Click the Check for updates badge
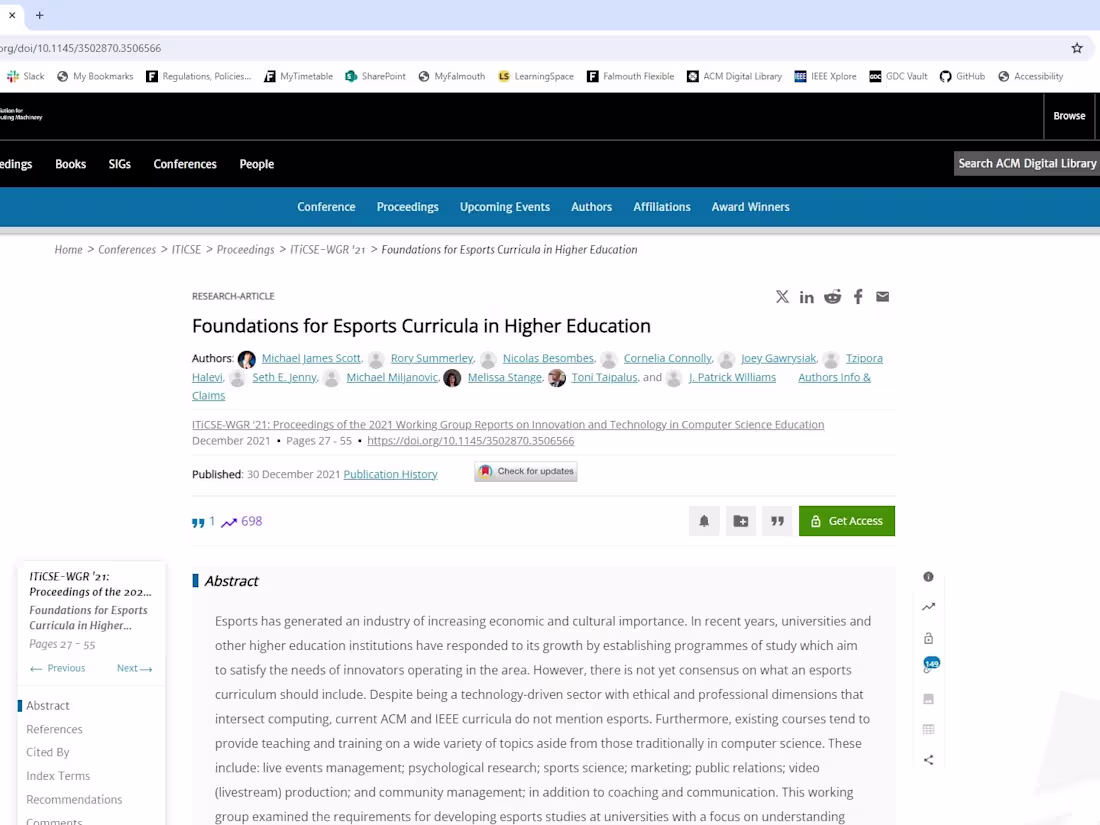The image size is (1100, 825). (x=525, y=471)
